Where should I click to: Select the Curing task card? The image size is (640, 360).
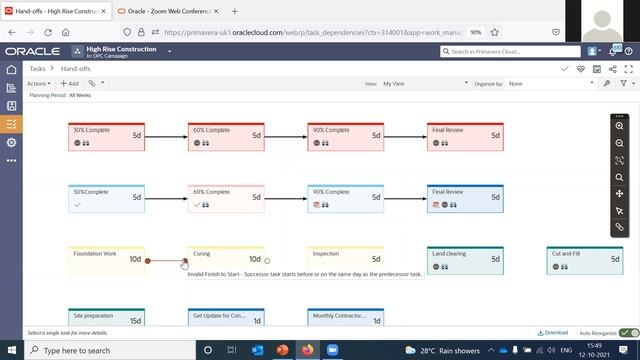226,261
